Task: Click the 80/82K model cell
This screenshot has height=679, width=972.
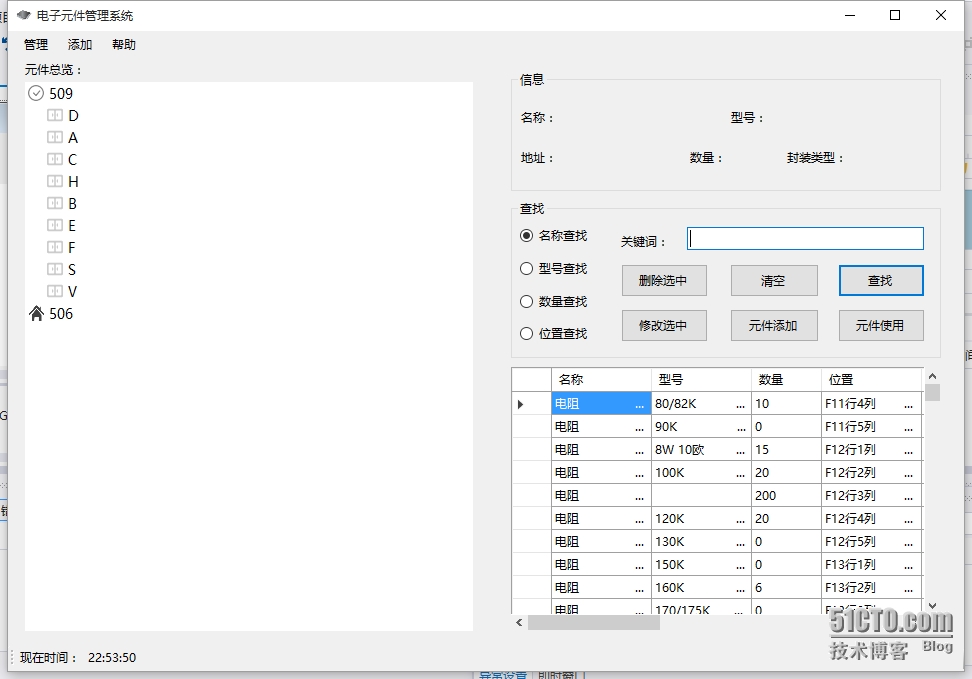Action: 701,404
